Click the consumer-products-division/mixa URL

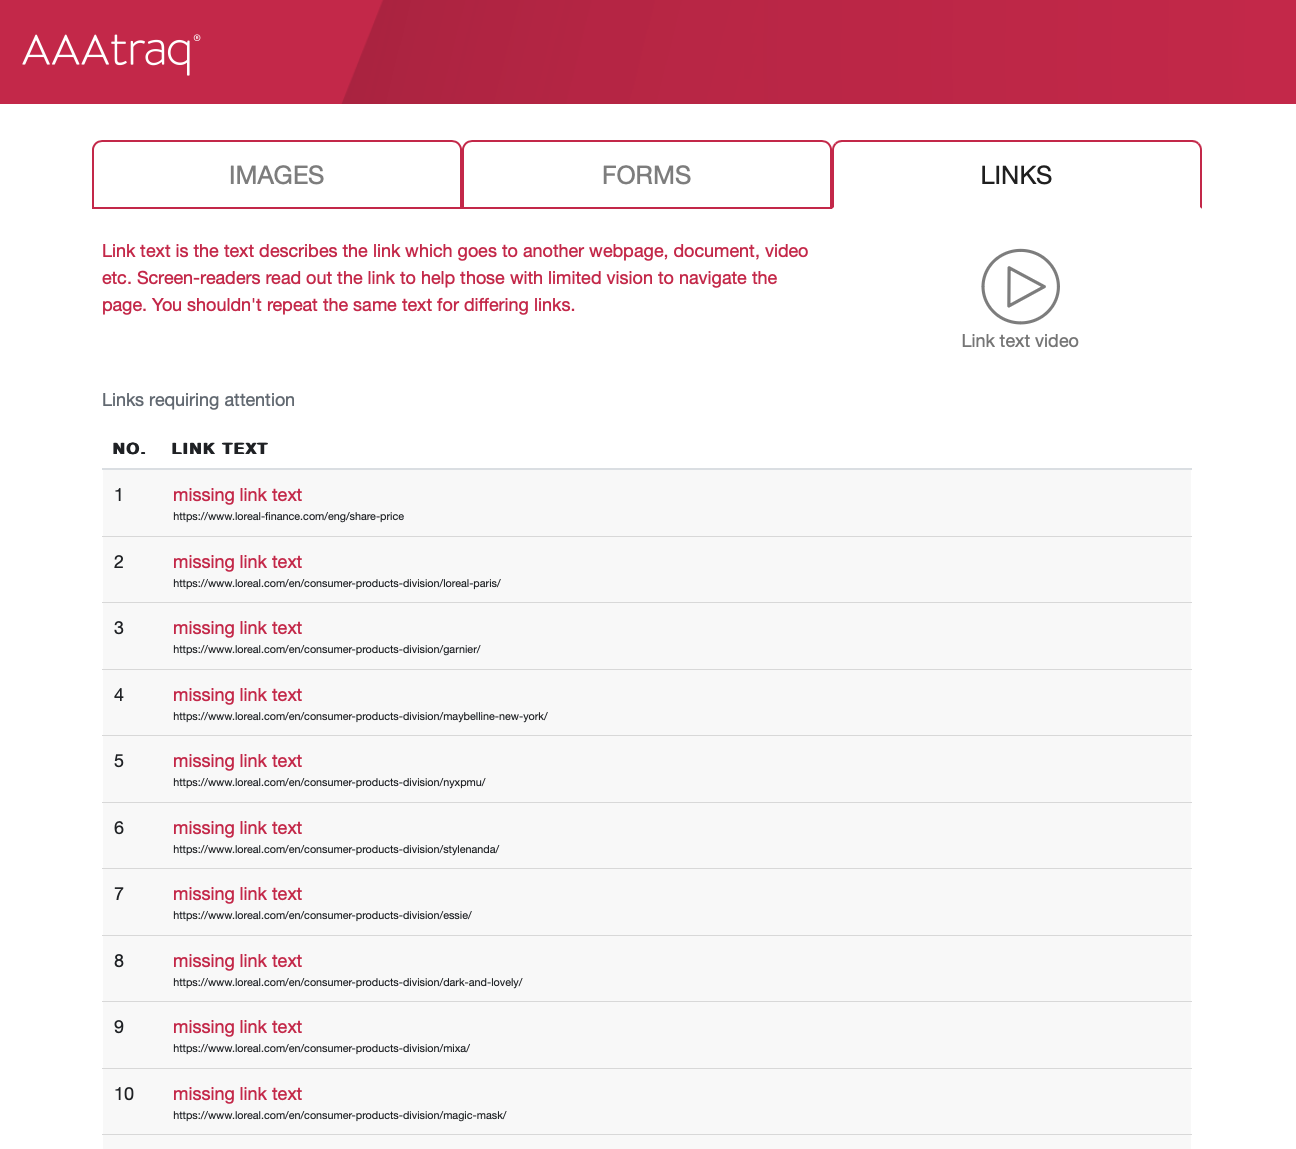(321, 1048)
